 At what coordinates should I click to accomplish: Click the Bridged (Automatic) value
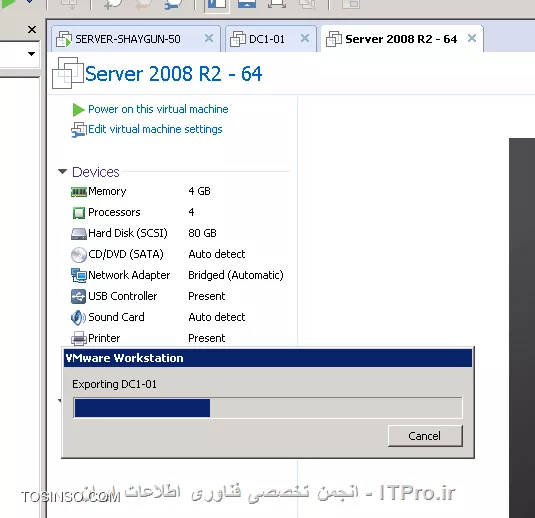tap(236, 275)
